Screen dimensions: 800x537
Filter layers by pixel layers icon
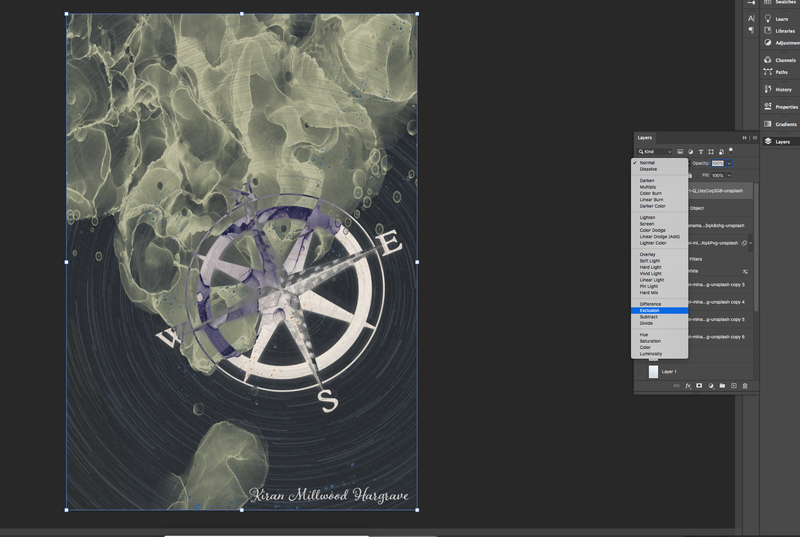[x=680, y=151]
